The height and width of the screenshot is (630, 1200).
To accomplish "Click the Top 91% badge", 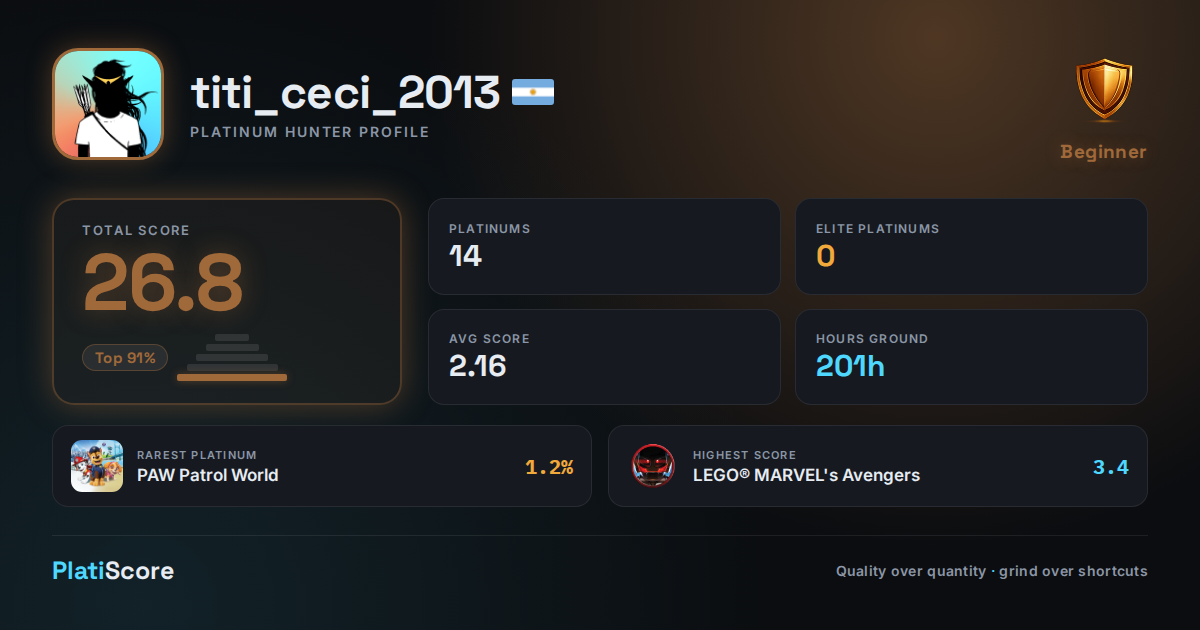I will 125,357.
